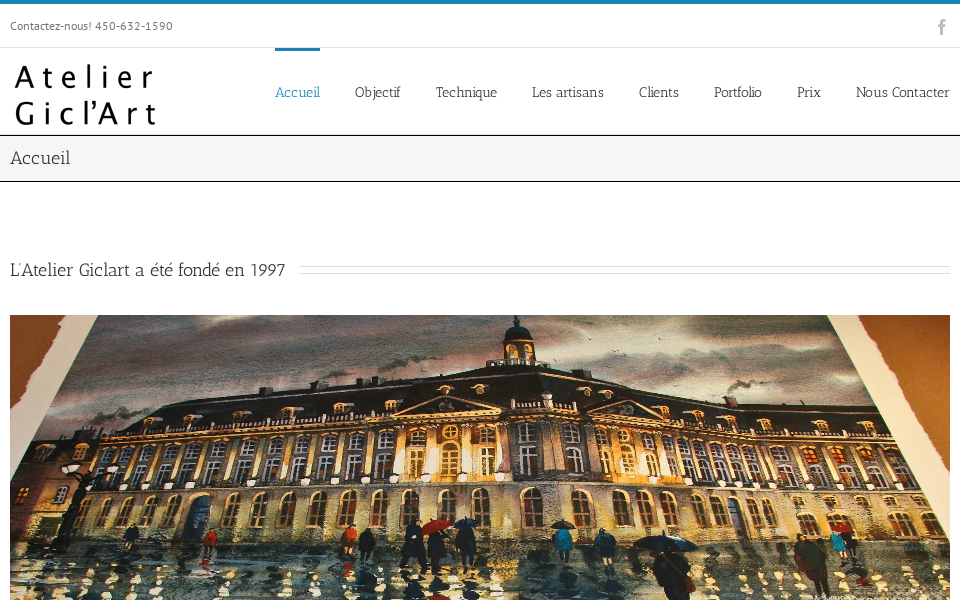The height and width of the screenshot is (600, 960).
Task: Click the red umbrella in the painting
Action: (436, 526)
